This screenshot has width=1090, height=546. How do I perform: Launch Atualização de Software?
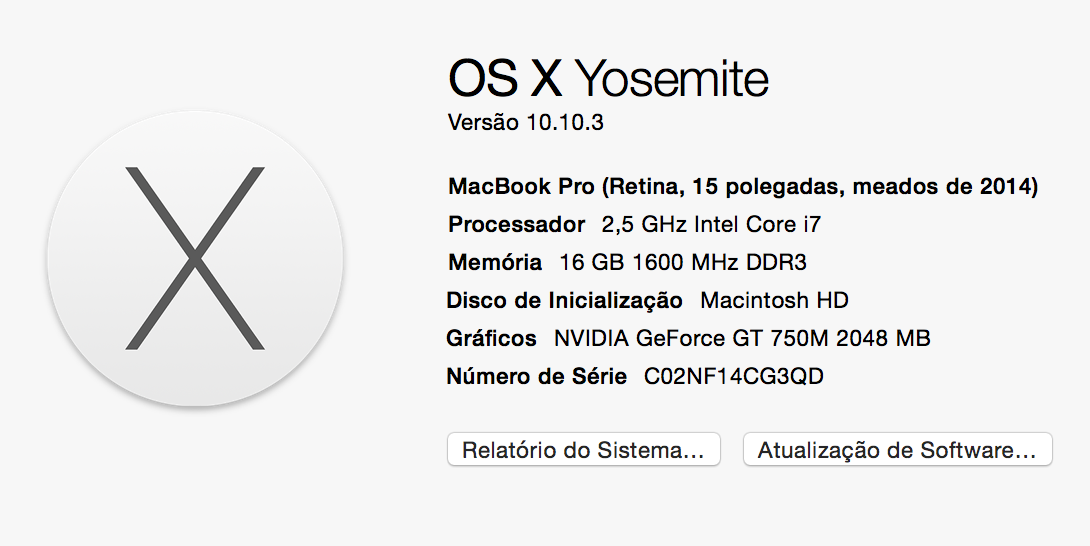point(897,450)
